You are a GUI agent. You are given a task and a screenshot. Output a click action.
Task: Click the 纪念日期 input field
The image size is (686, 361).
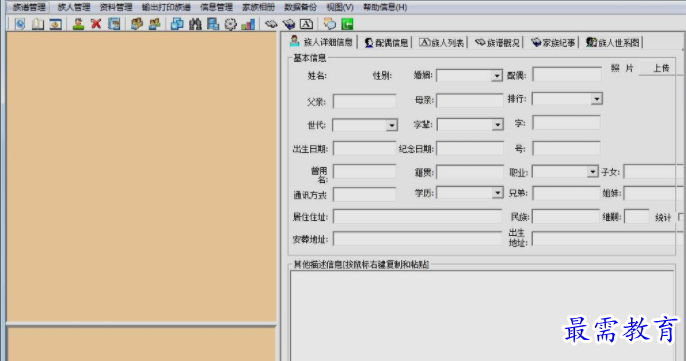pos(470,148)
